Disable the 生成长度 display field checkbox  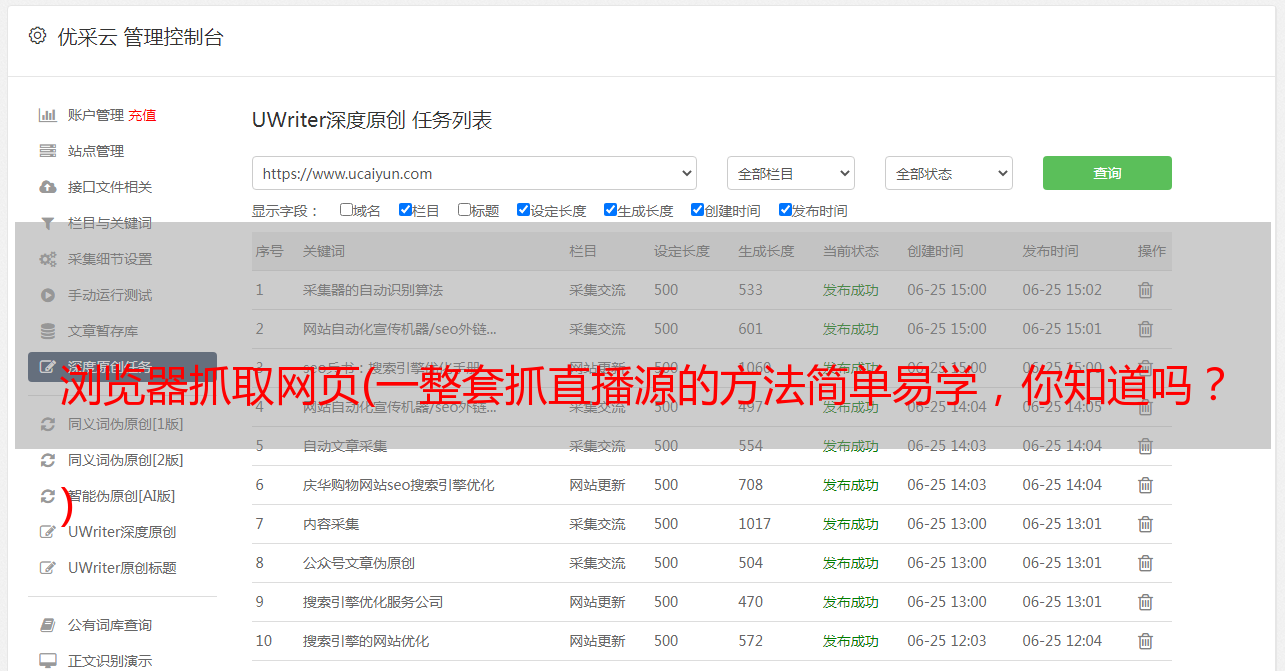click(610, 210)
